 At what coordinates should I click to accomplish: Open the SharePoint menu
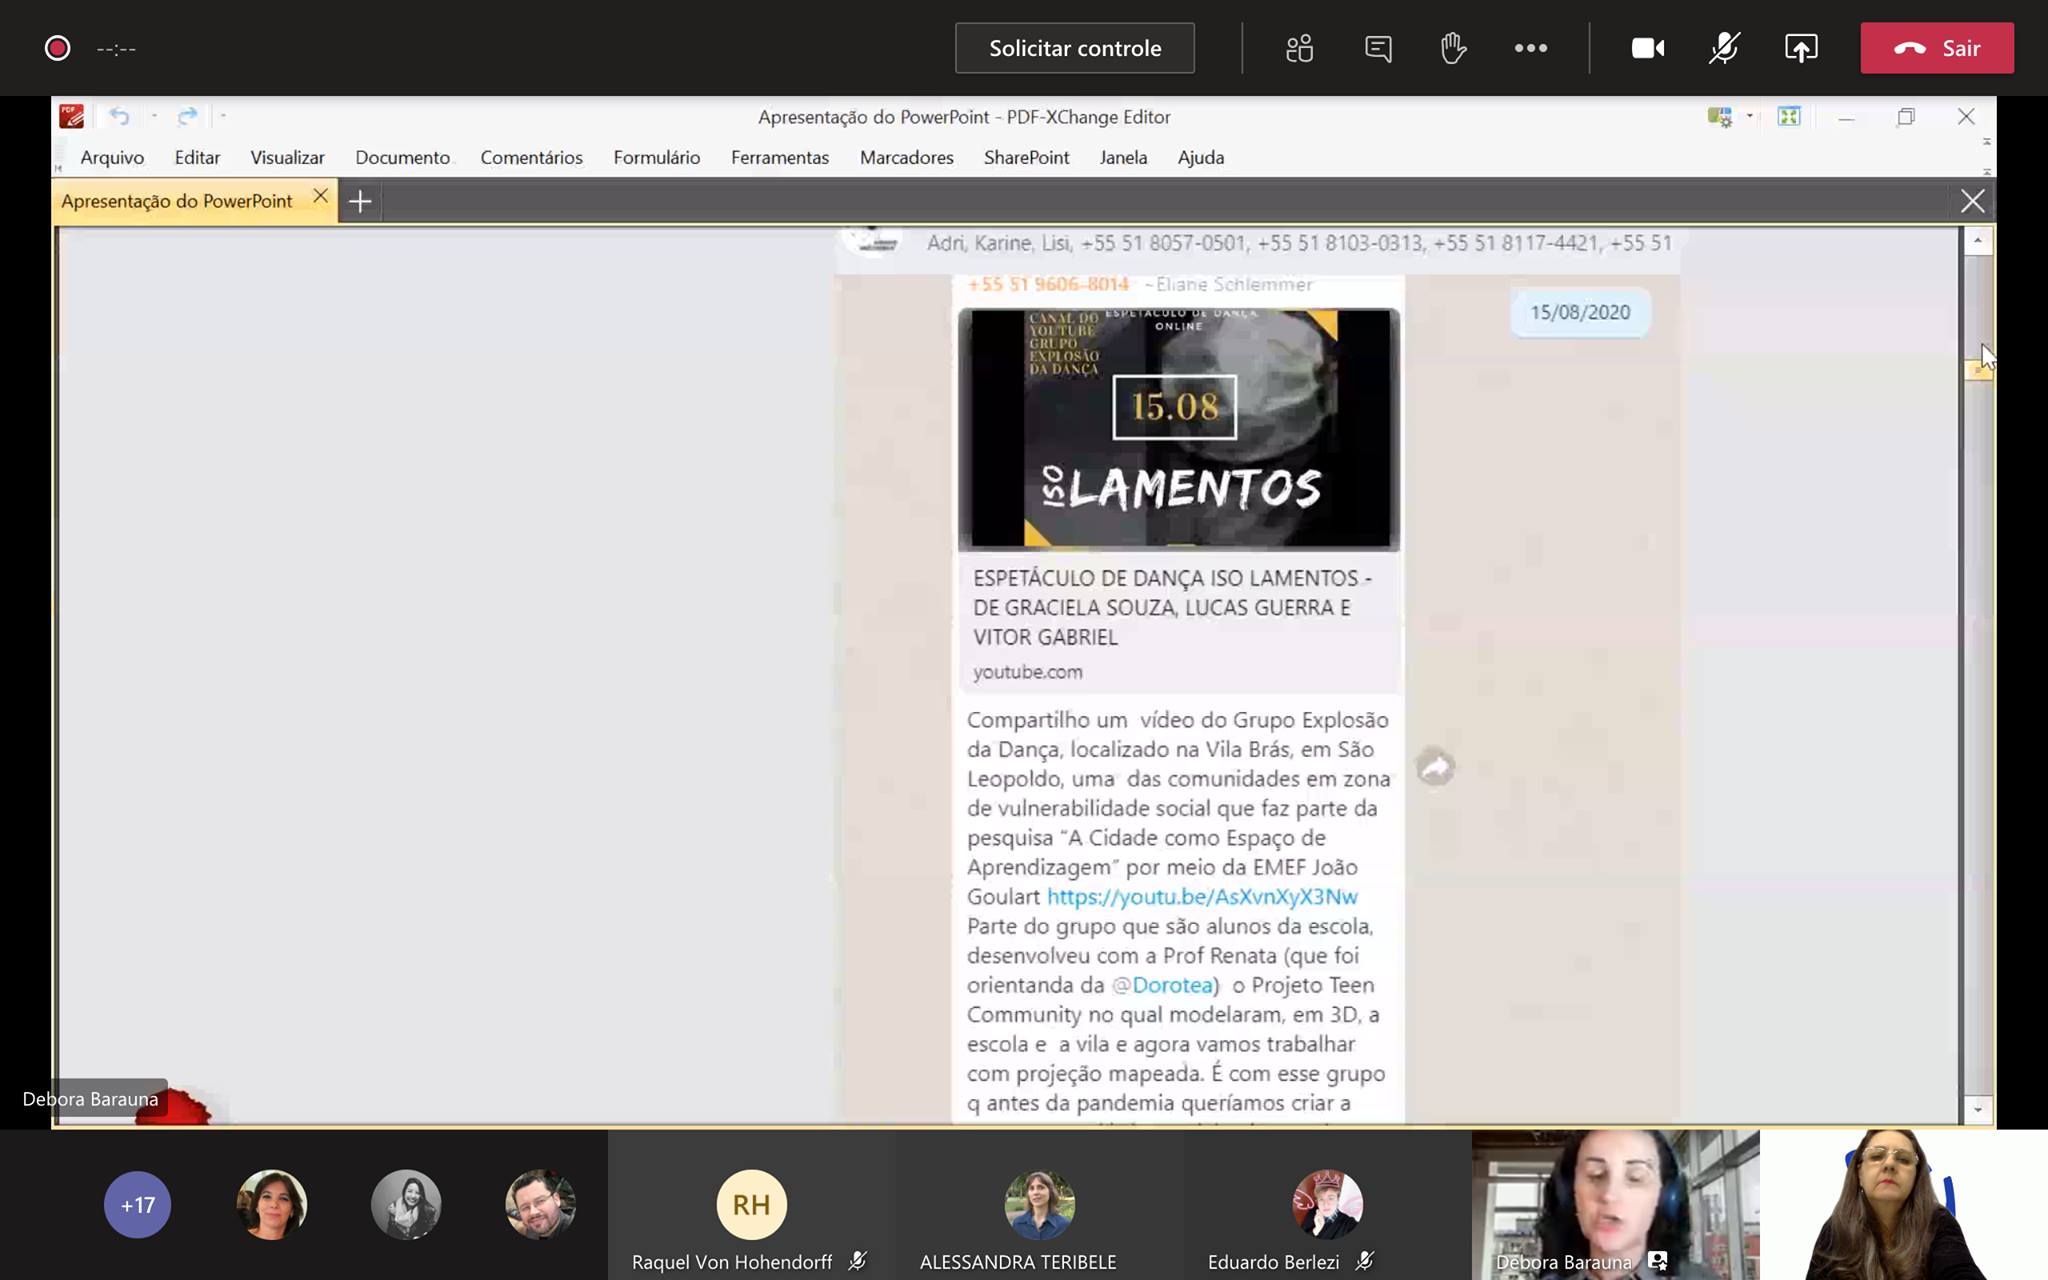coord(1026,157)
